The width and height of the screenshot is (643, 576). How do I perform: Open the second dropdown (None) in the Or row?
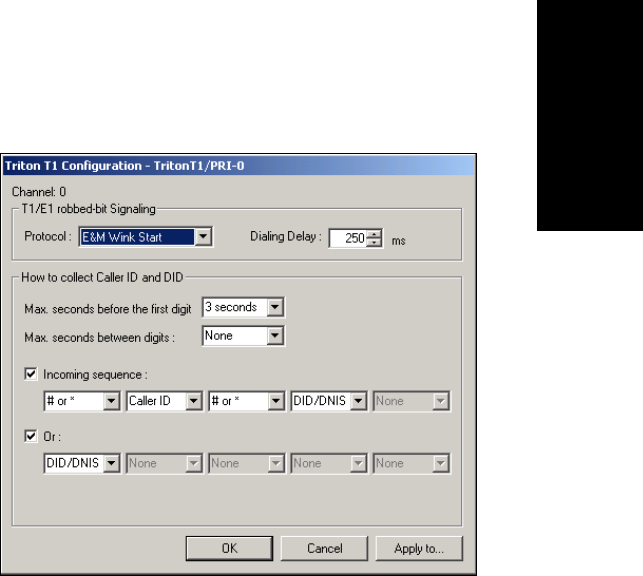tap(164, 463)
